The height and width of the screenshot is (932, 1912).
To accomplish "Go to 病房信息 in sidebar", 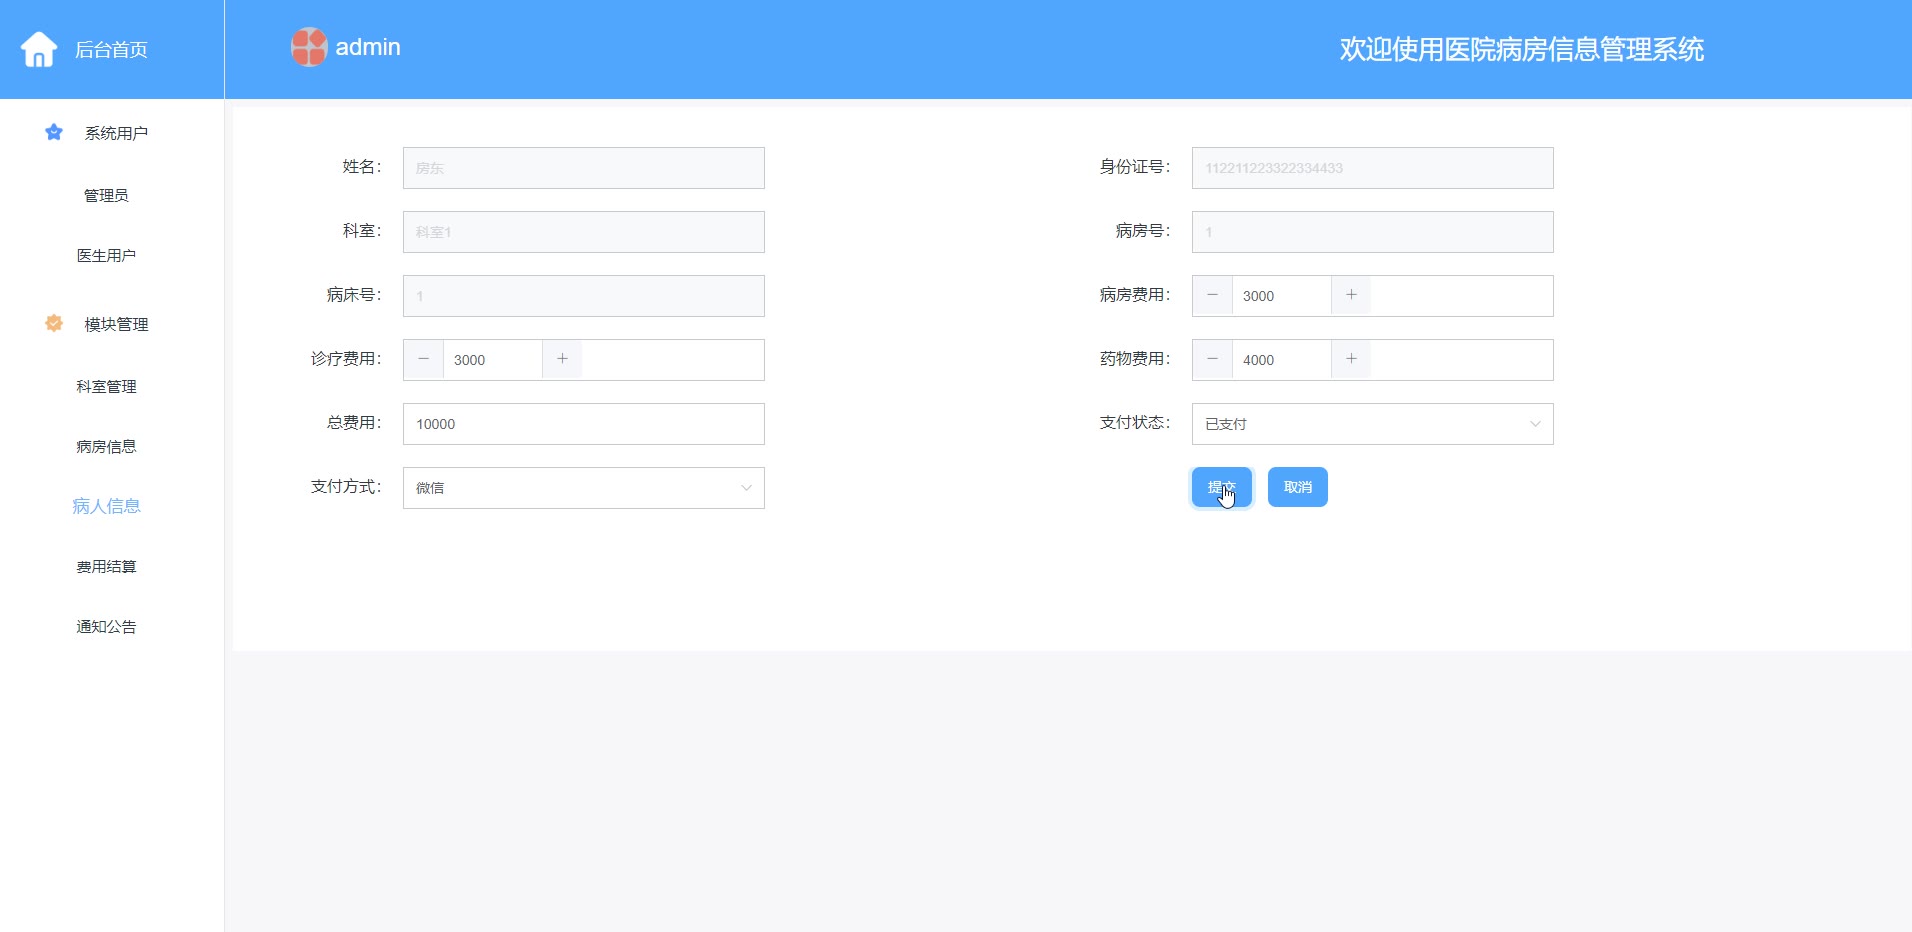I will tap(106, 446).
